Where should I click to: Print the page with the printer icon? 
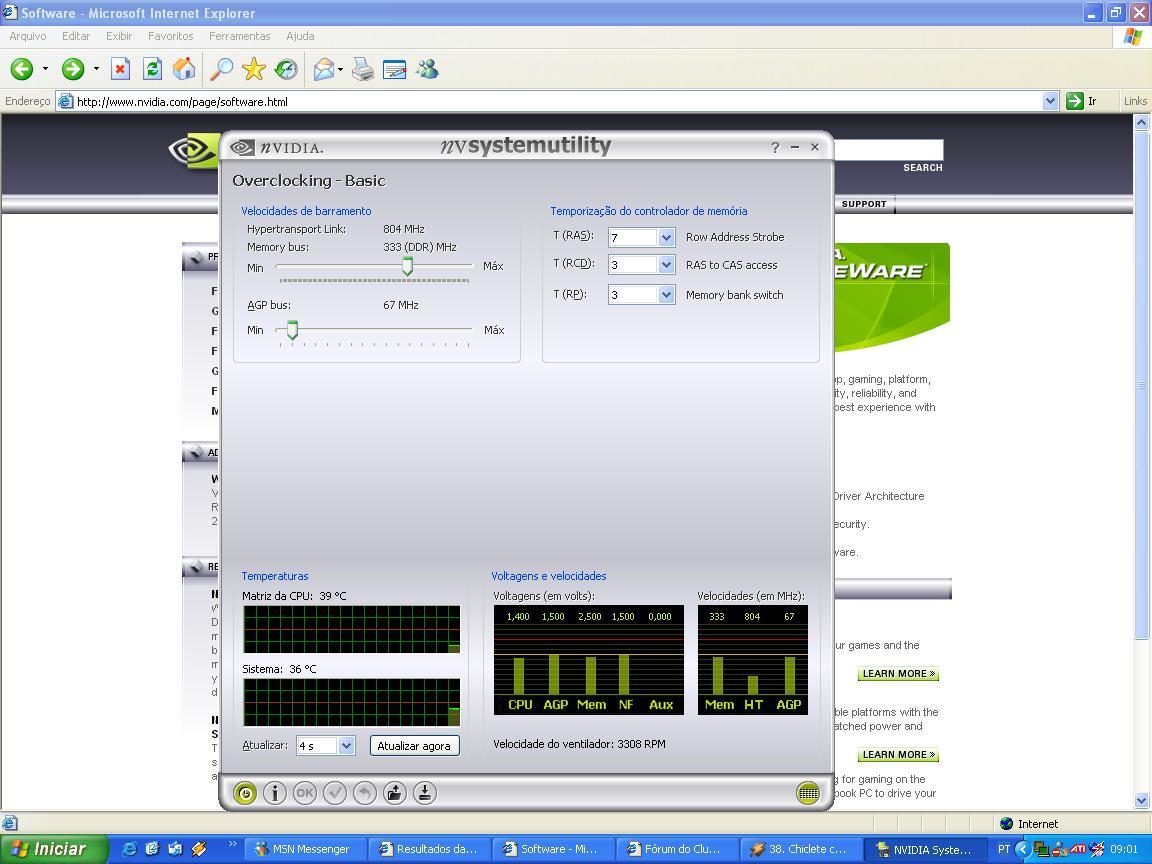coord(362,69)
